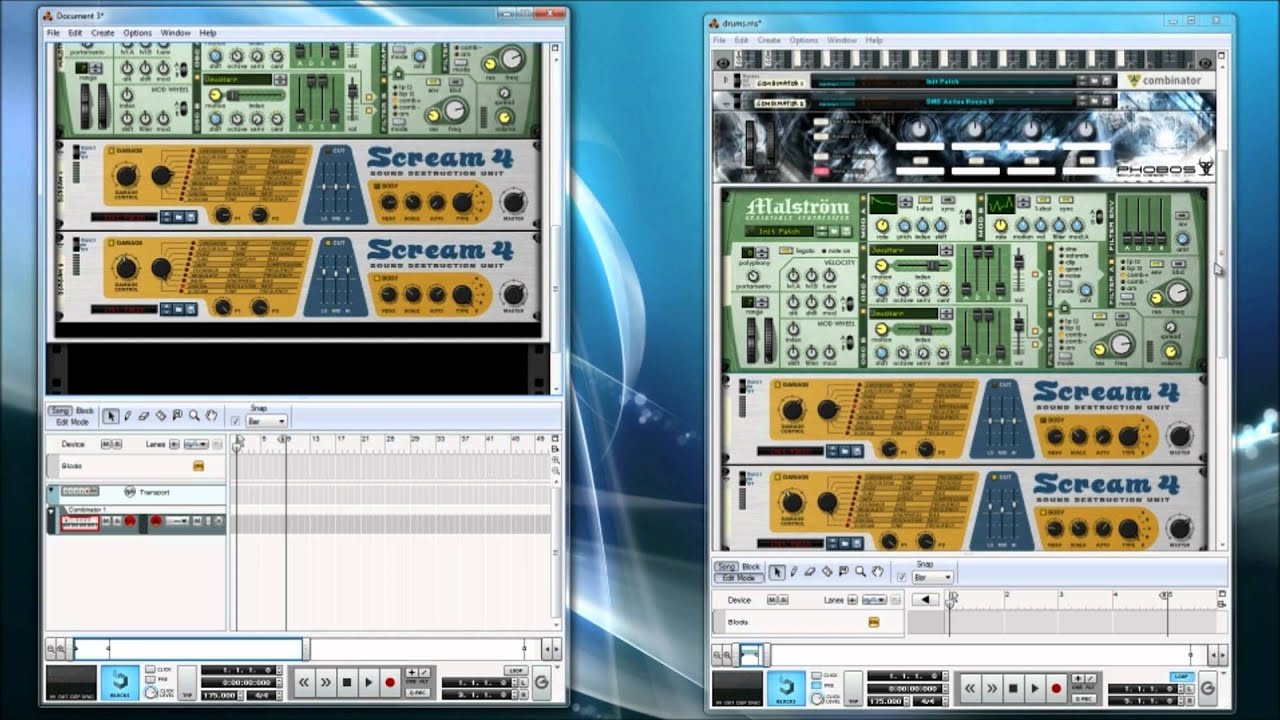Toggle the Pre checkbox in drums transport
This screenshot has width=1280, height=720.
[816, 685]
